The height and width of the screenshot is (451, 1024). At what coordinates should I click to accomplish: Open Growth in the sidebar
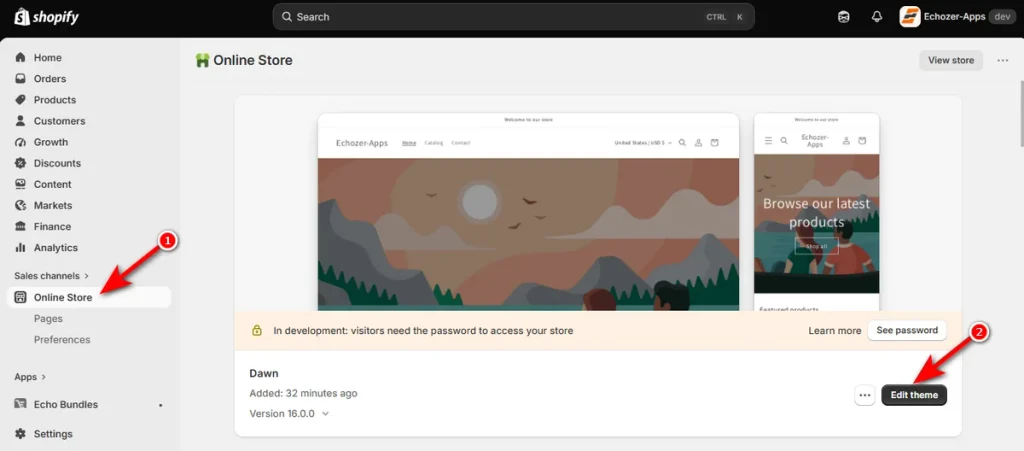51,142
